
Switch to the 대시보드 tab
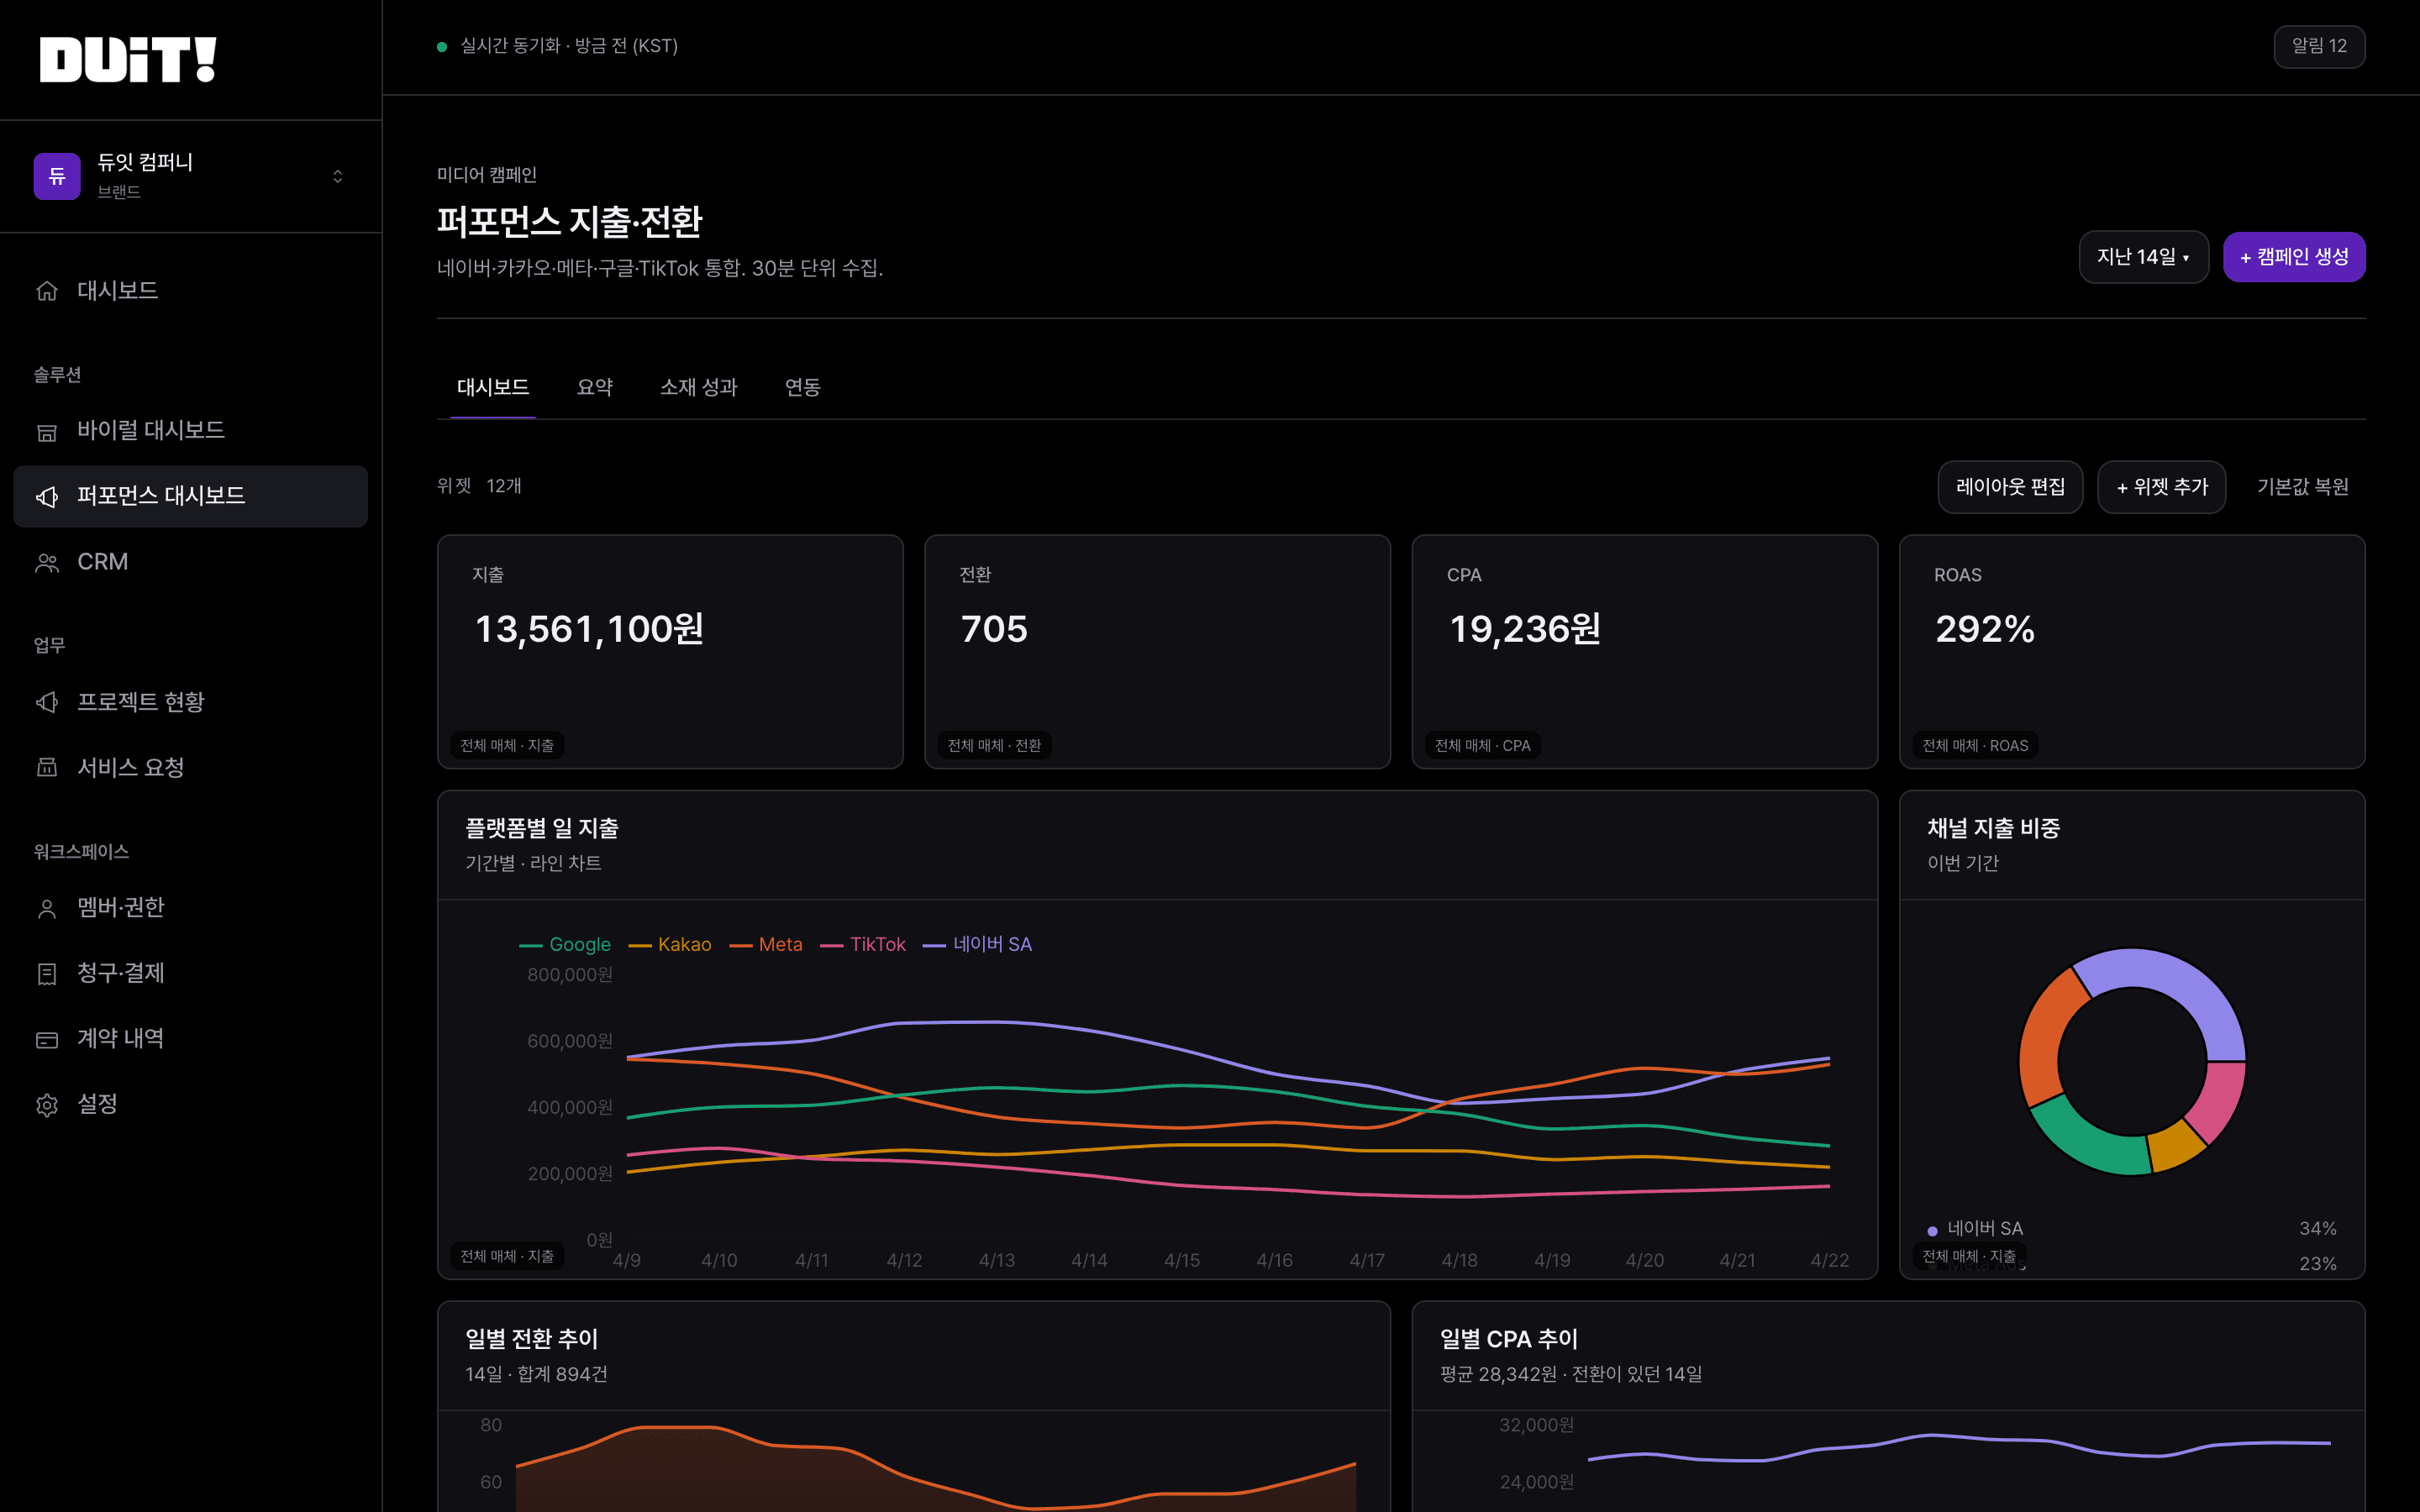(493, 387)
